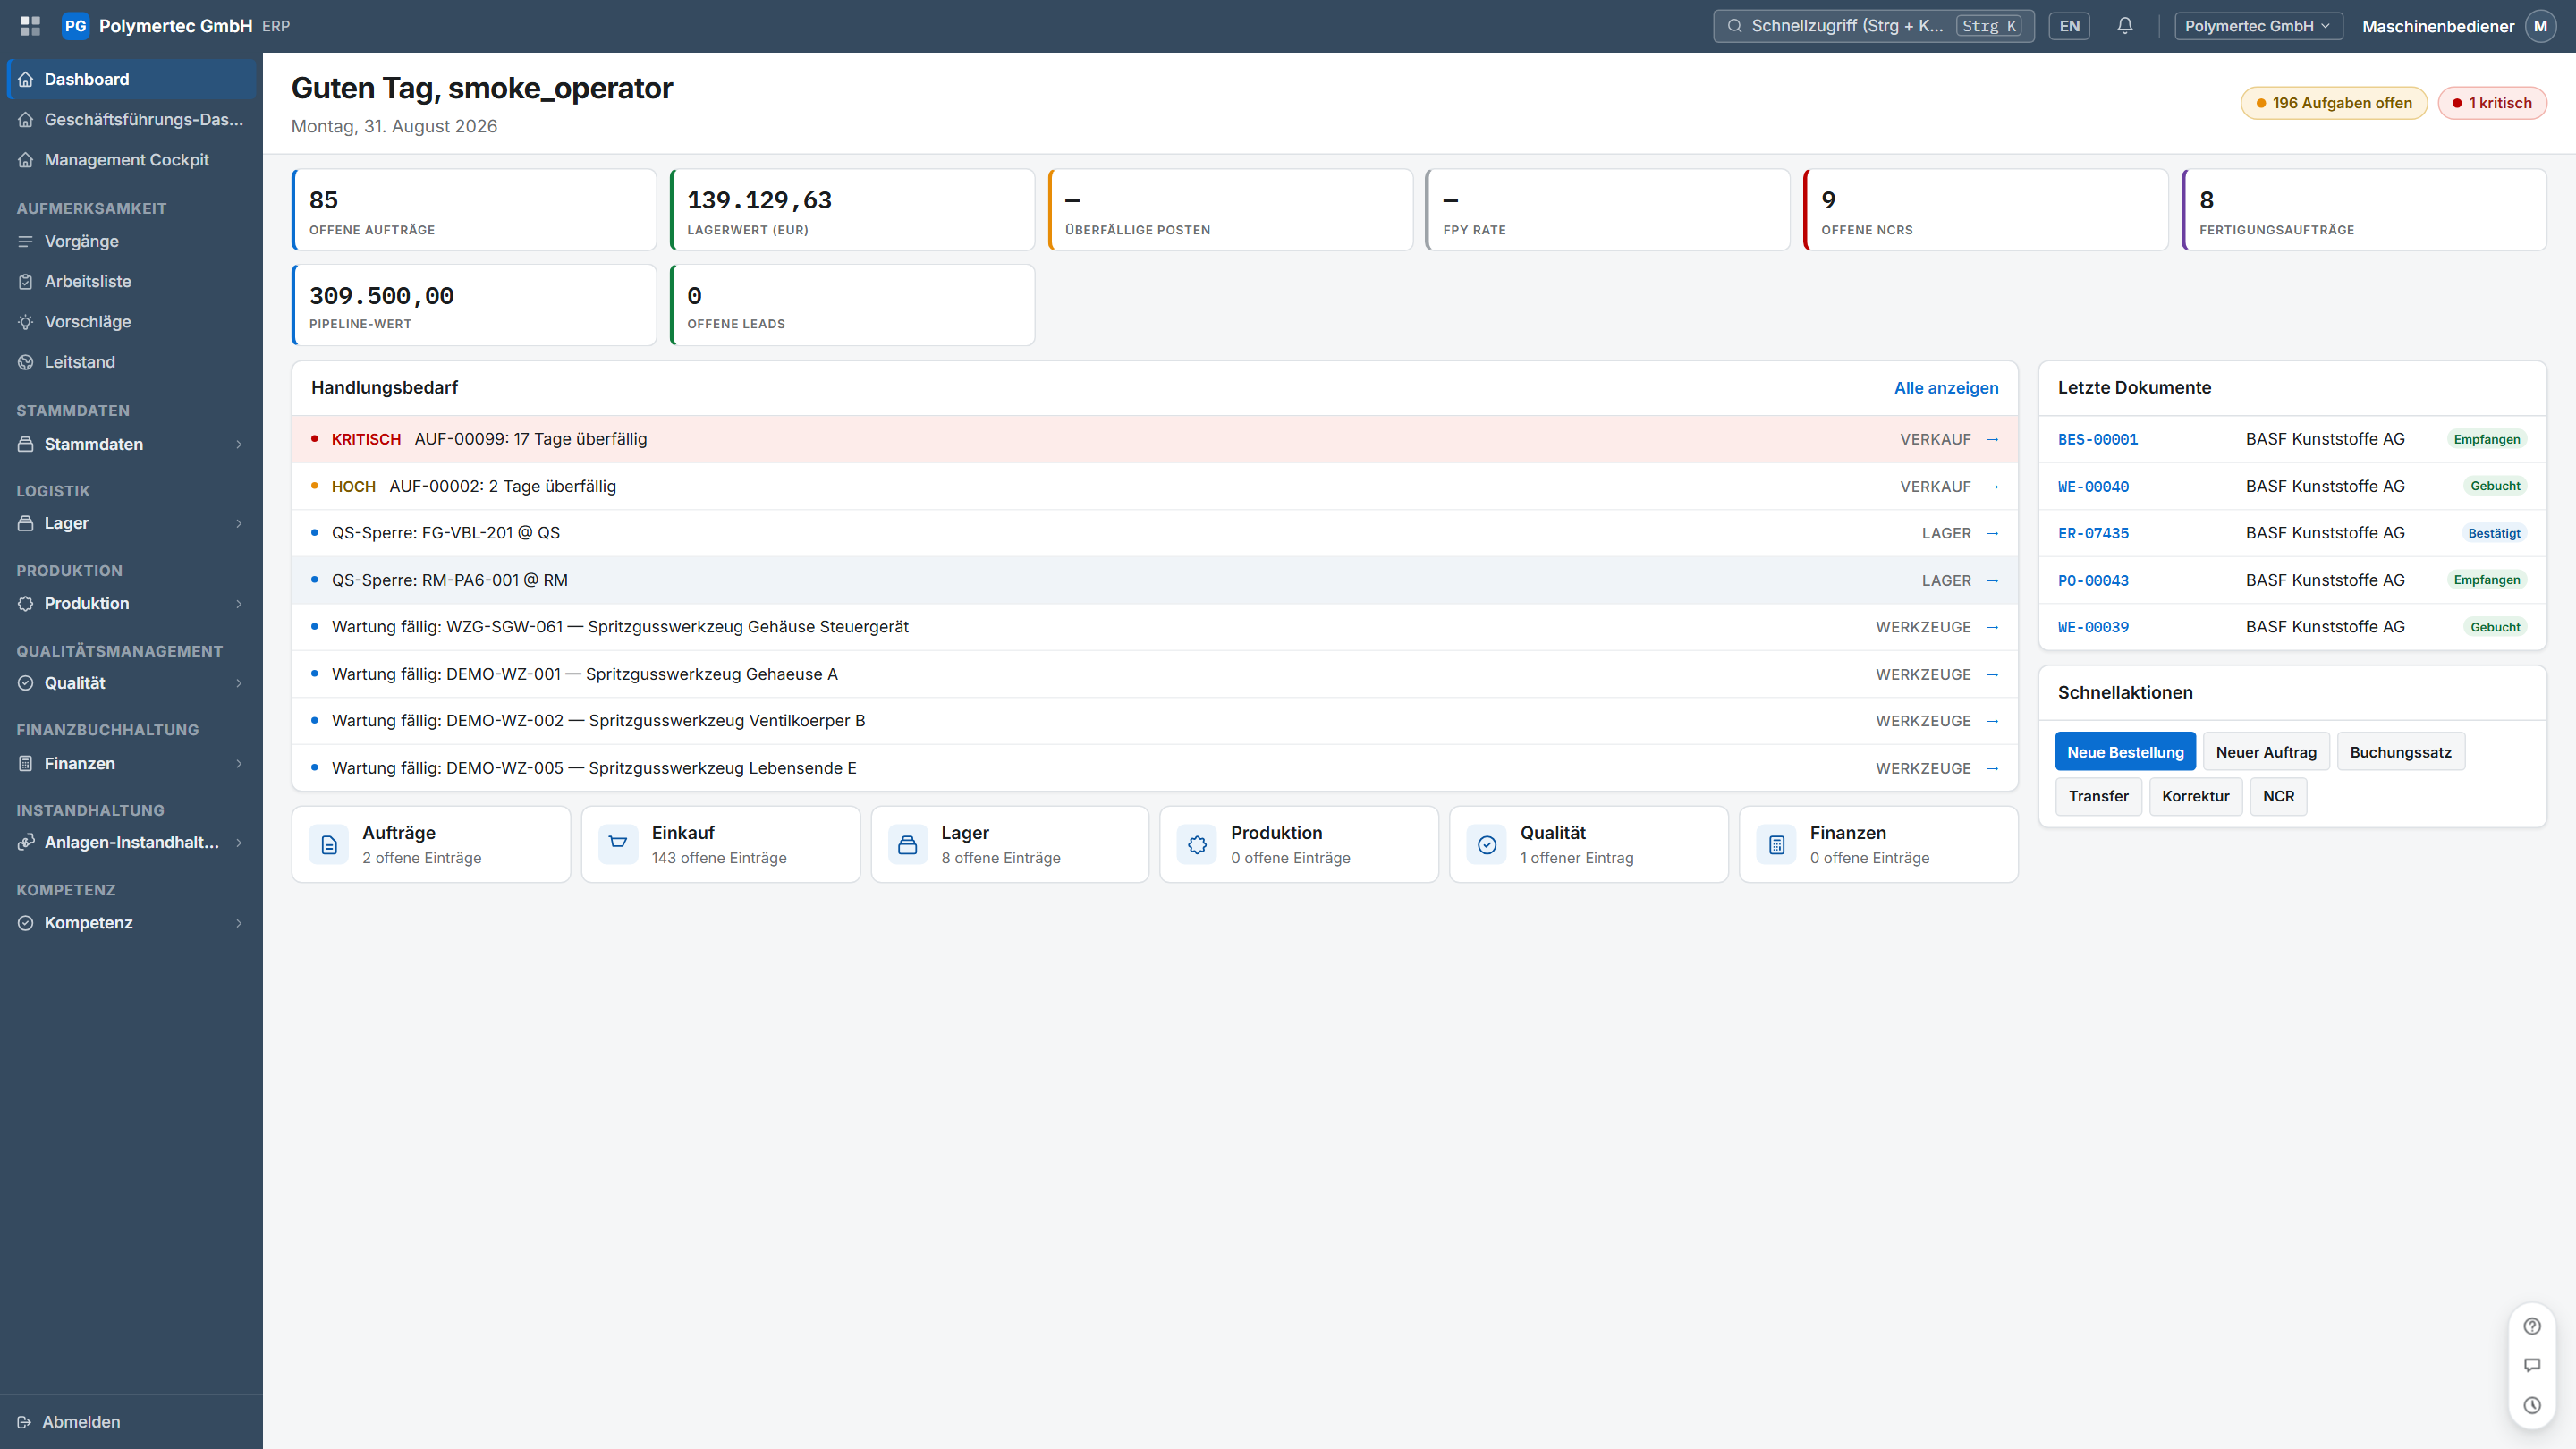Click the arrow on DEMO-WZ-002 maintenance row
2576x1449 pixels.
coord(1992,721)
